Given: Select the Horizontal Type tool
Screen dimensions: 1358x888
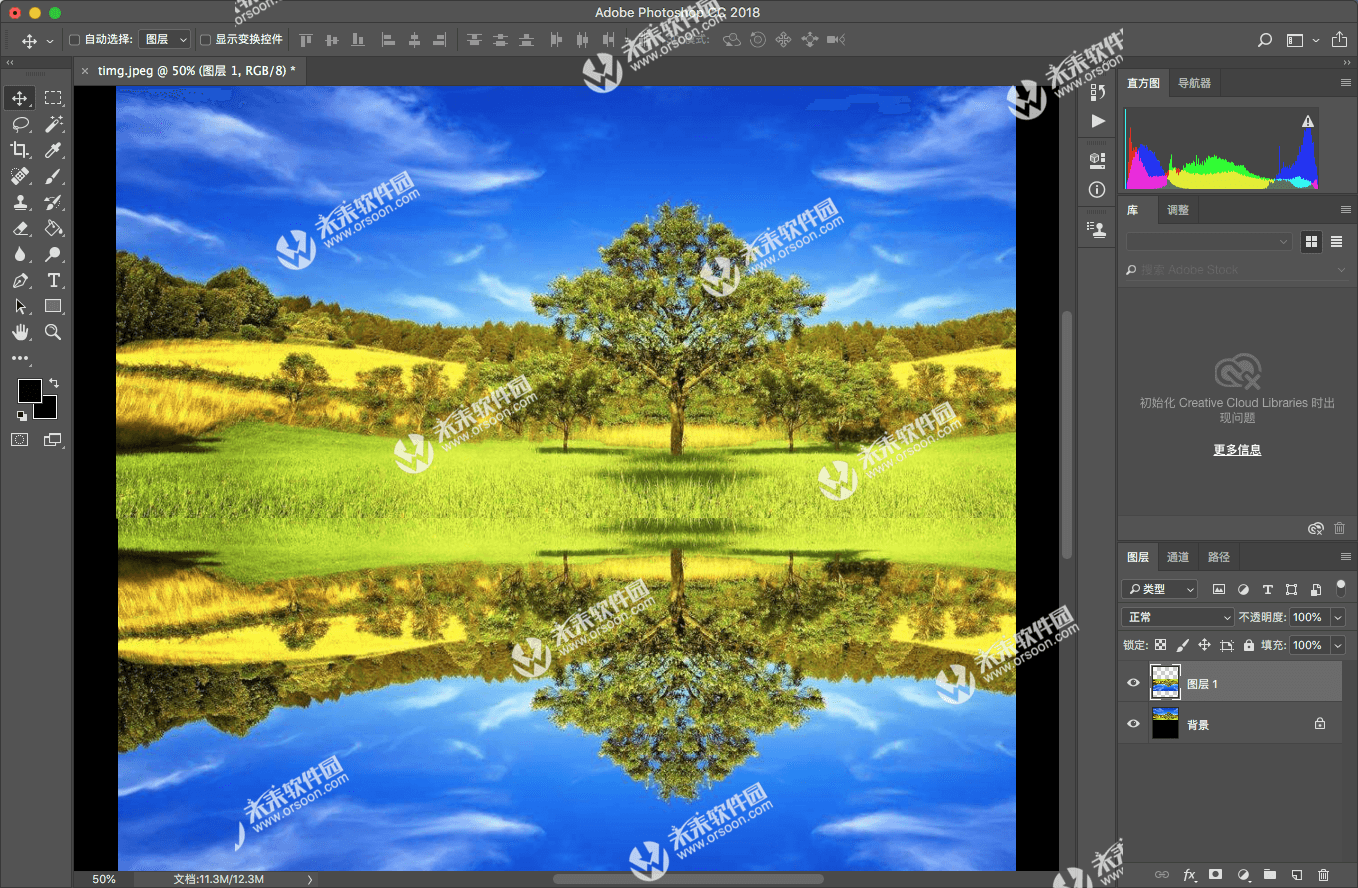Looking at the screenshot, I should [53, 280].
